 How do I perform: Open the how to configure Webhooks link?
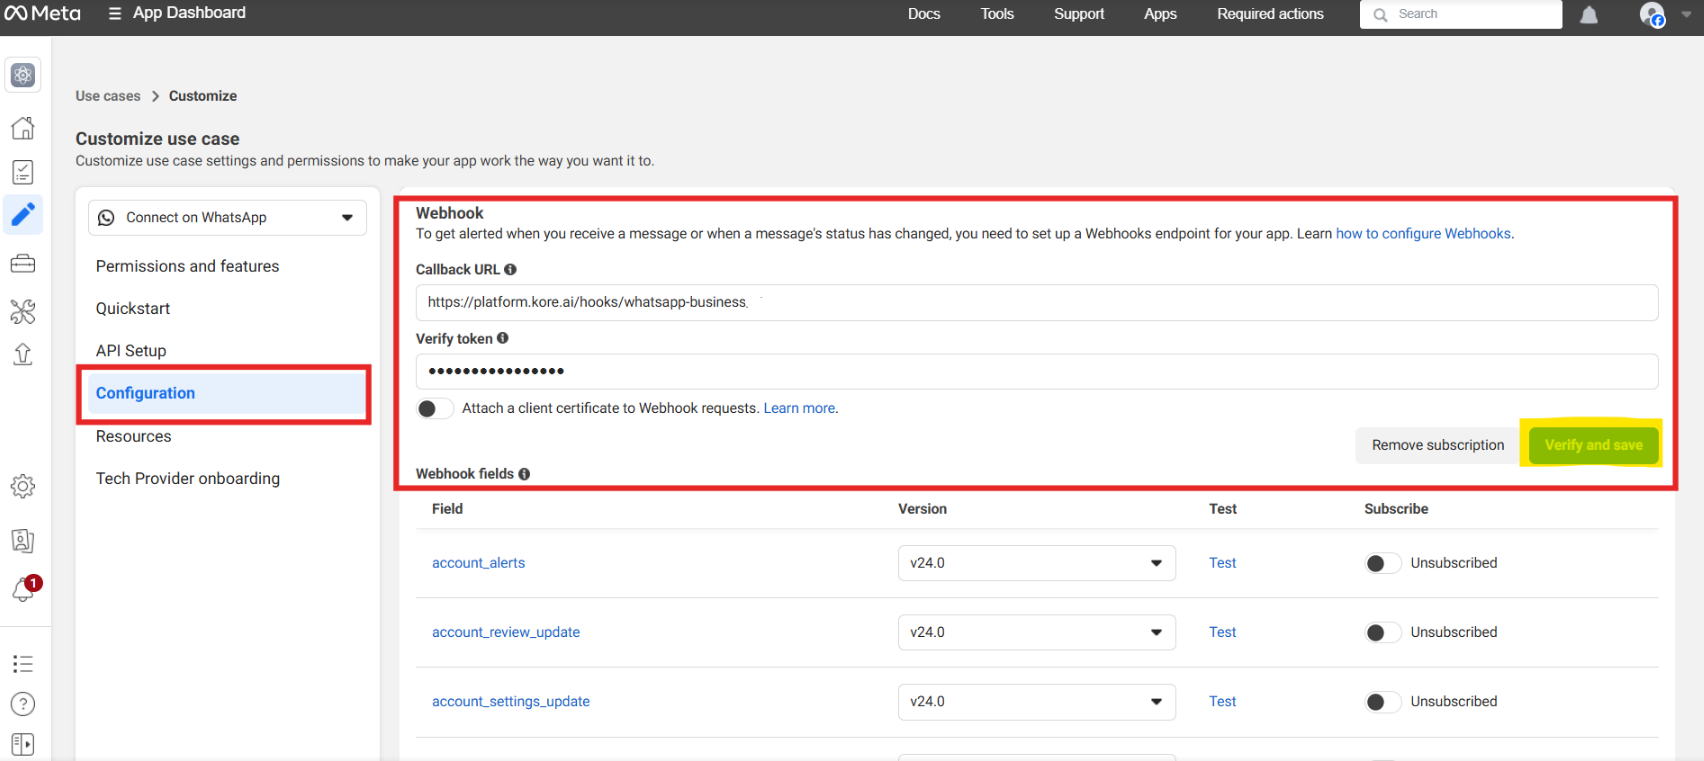[x=1423, y=234]
